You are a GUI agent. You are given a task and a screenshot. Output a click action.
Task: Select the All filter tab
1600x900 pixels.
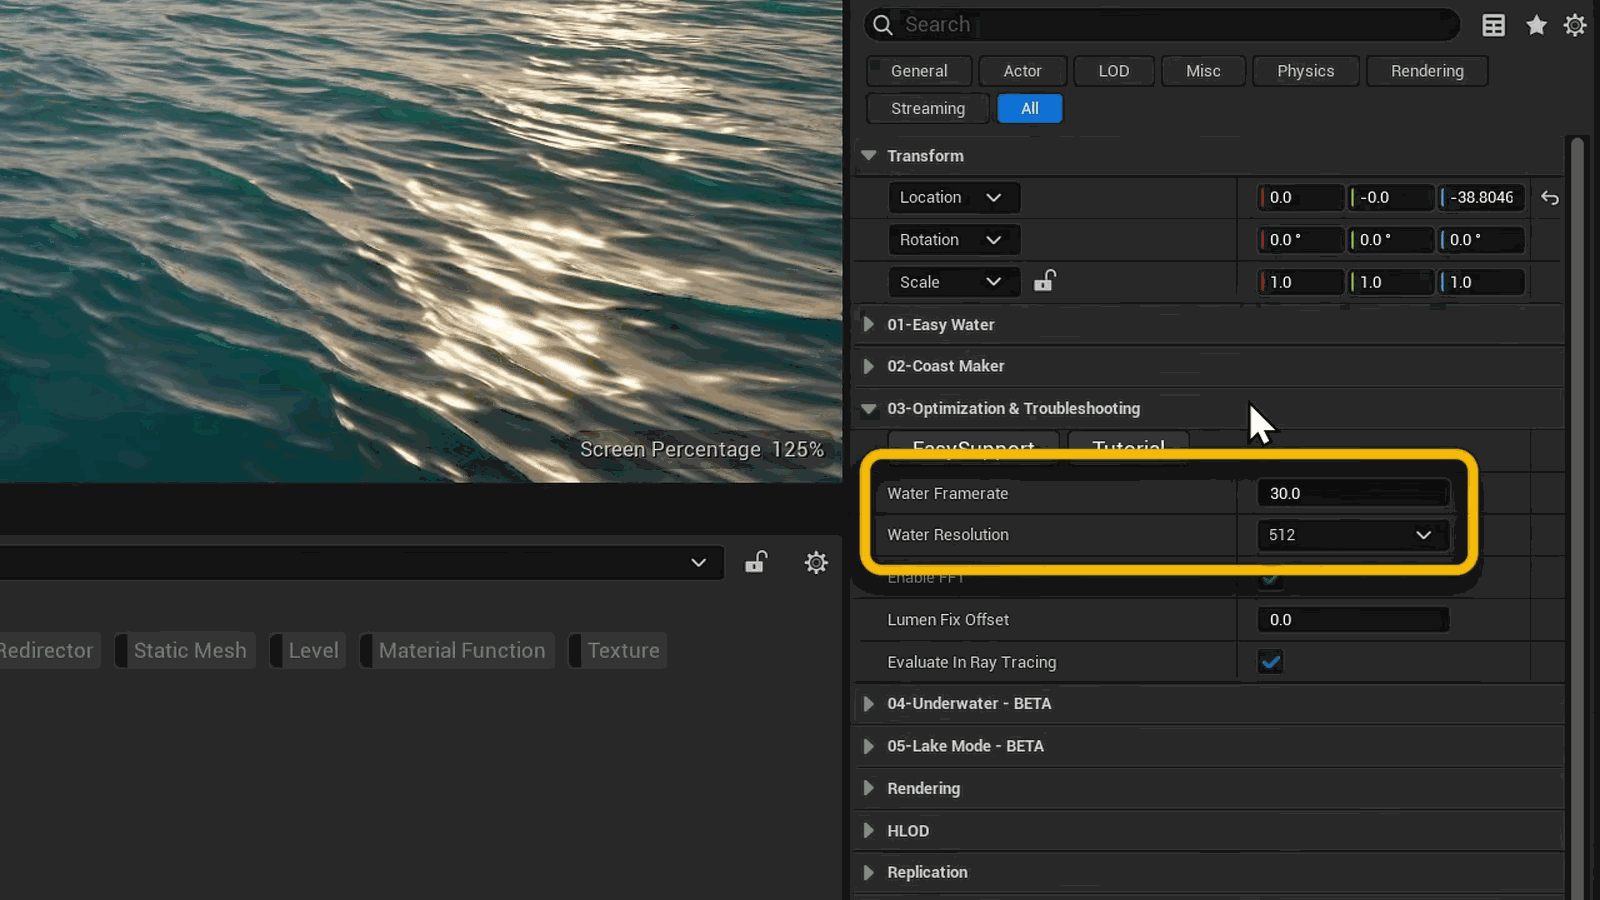point(1030,108)
